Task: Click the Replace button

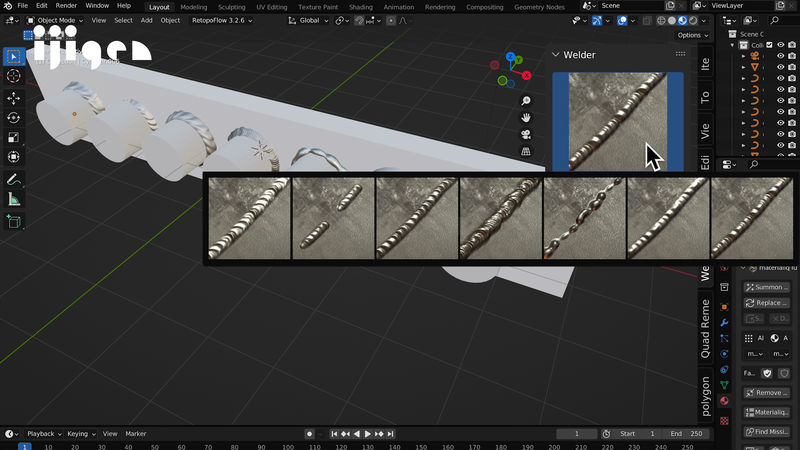Action: 766,303
